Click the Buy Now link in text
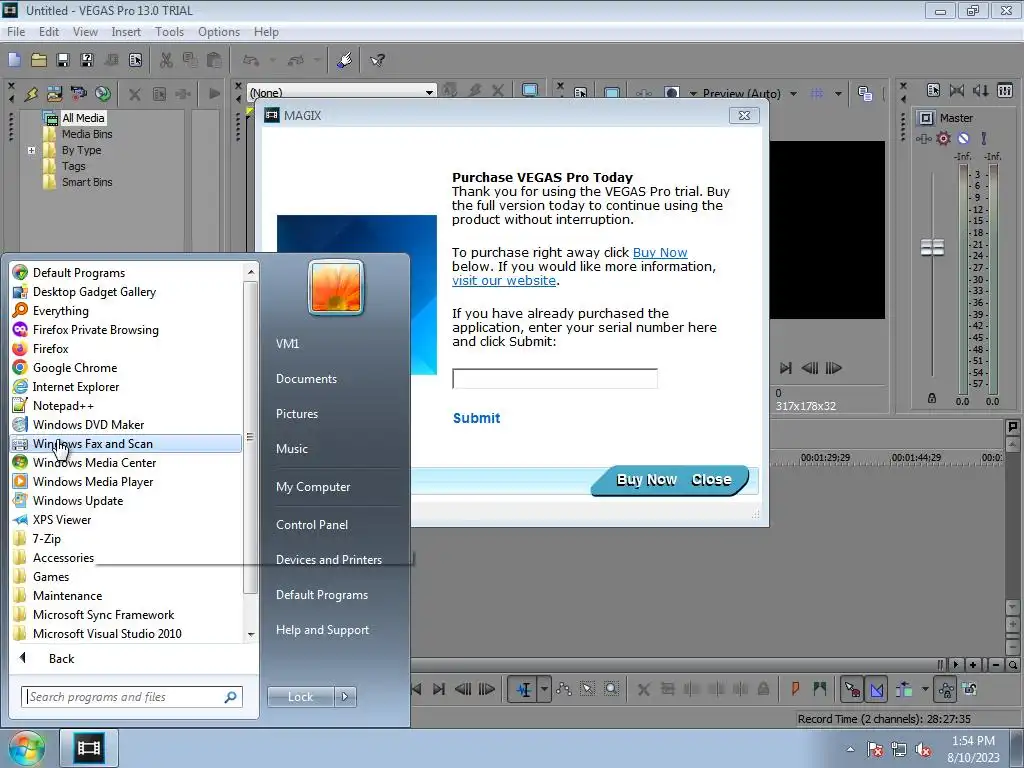 pyautogui.click(x=660, y=252)
